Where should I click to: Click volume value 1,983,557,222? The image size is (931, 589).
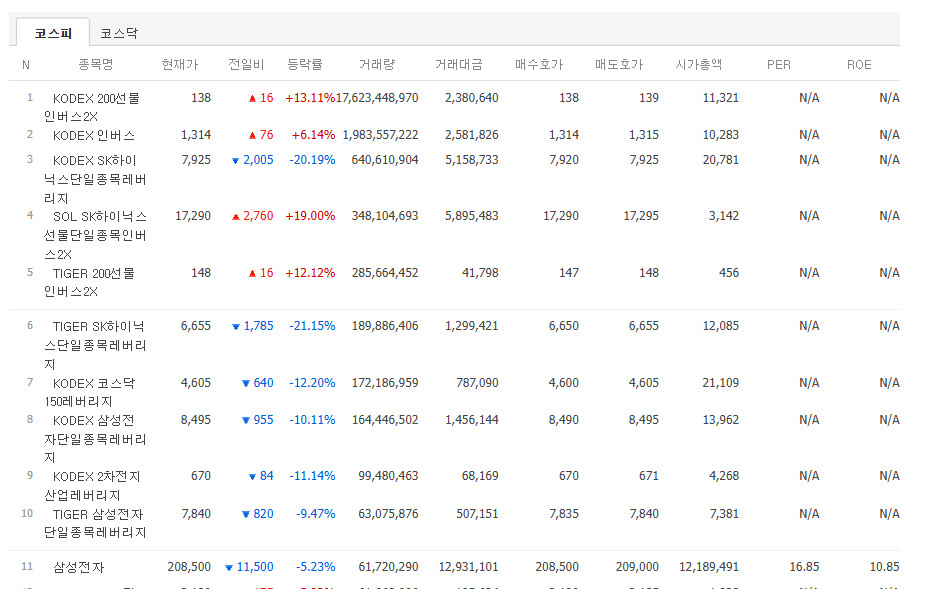(x=381, y=135)
